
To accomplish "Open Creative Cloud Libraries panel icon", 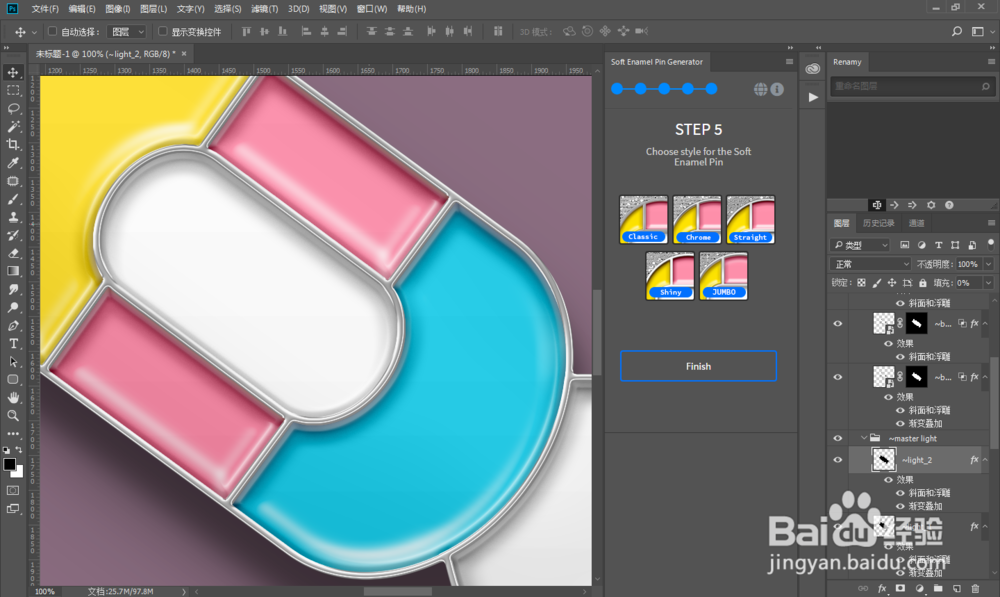I will (812, 69).
